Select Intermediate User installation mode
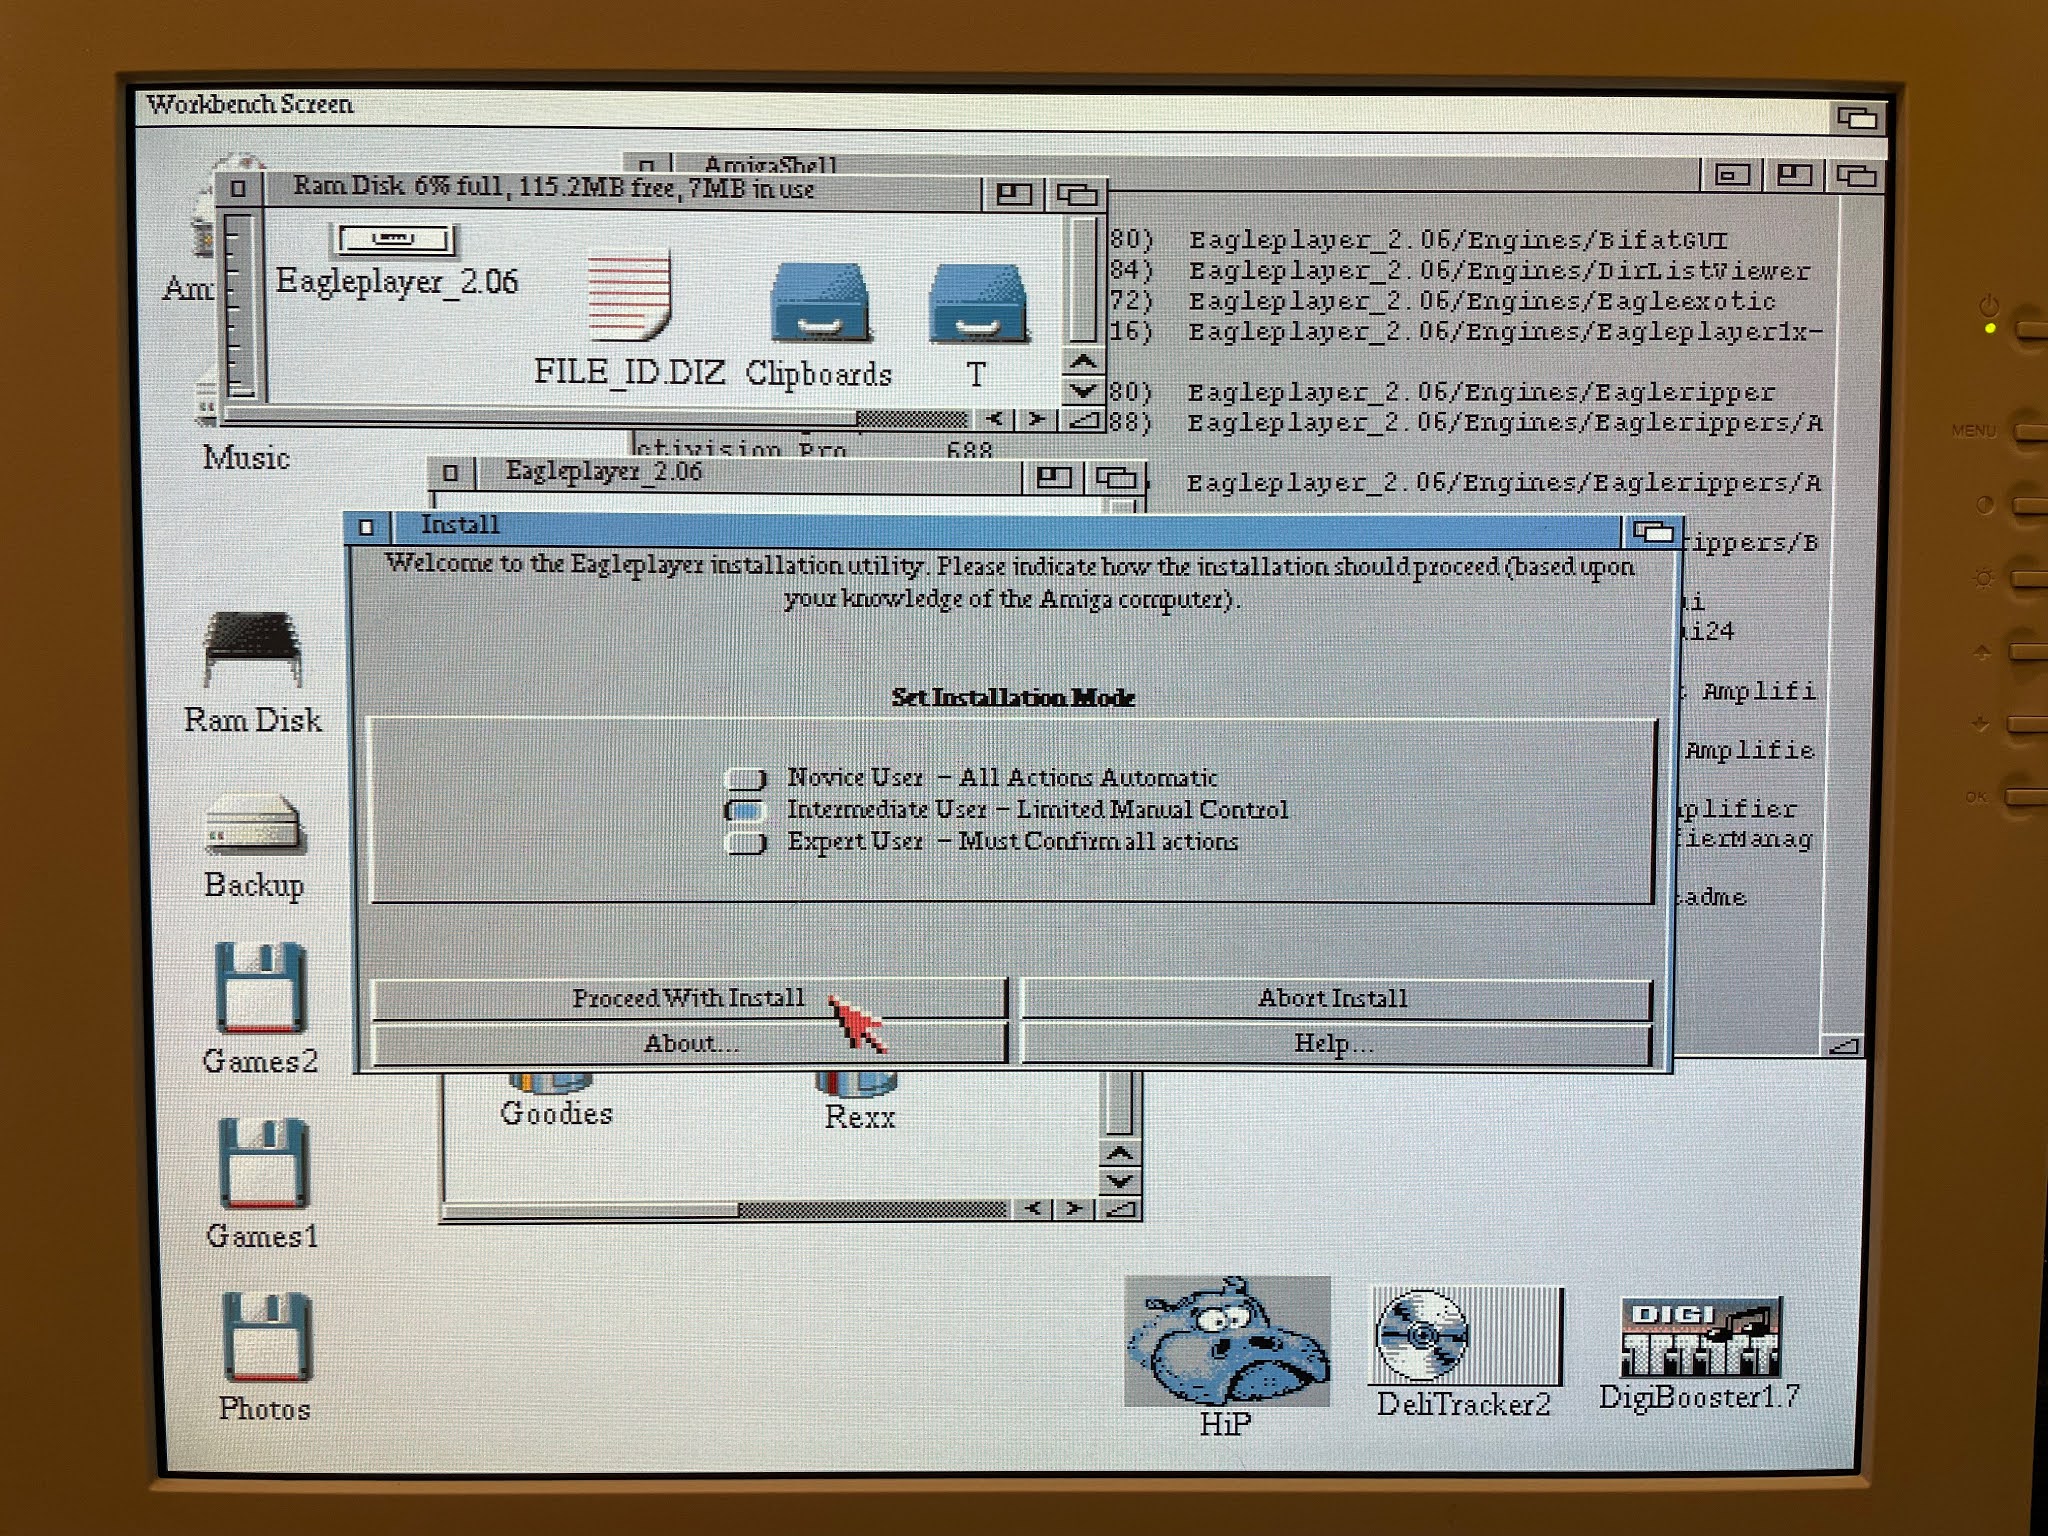Image resolution: width=2048 pixels, height=1536 pixels. tap(746, 810)
